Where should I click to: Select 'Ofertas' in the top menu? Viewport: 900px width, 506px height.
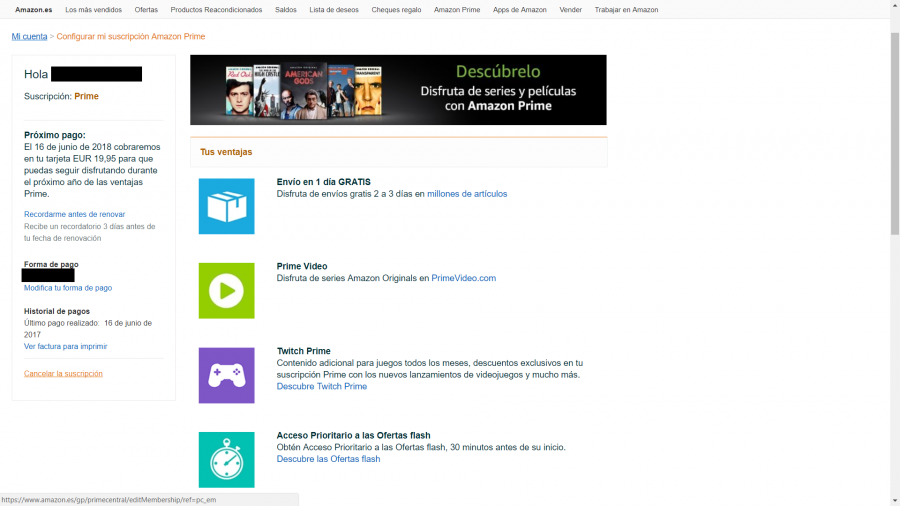(x=146, y=10)
